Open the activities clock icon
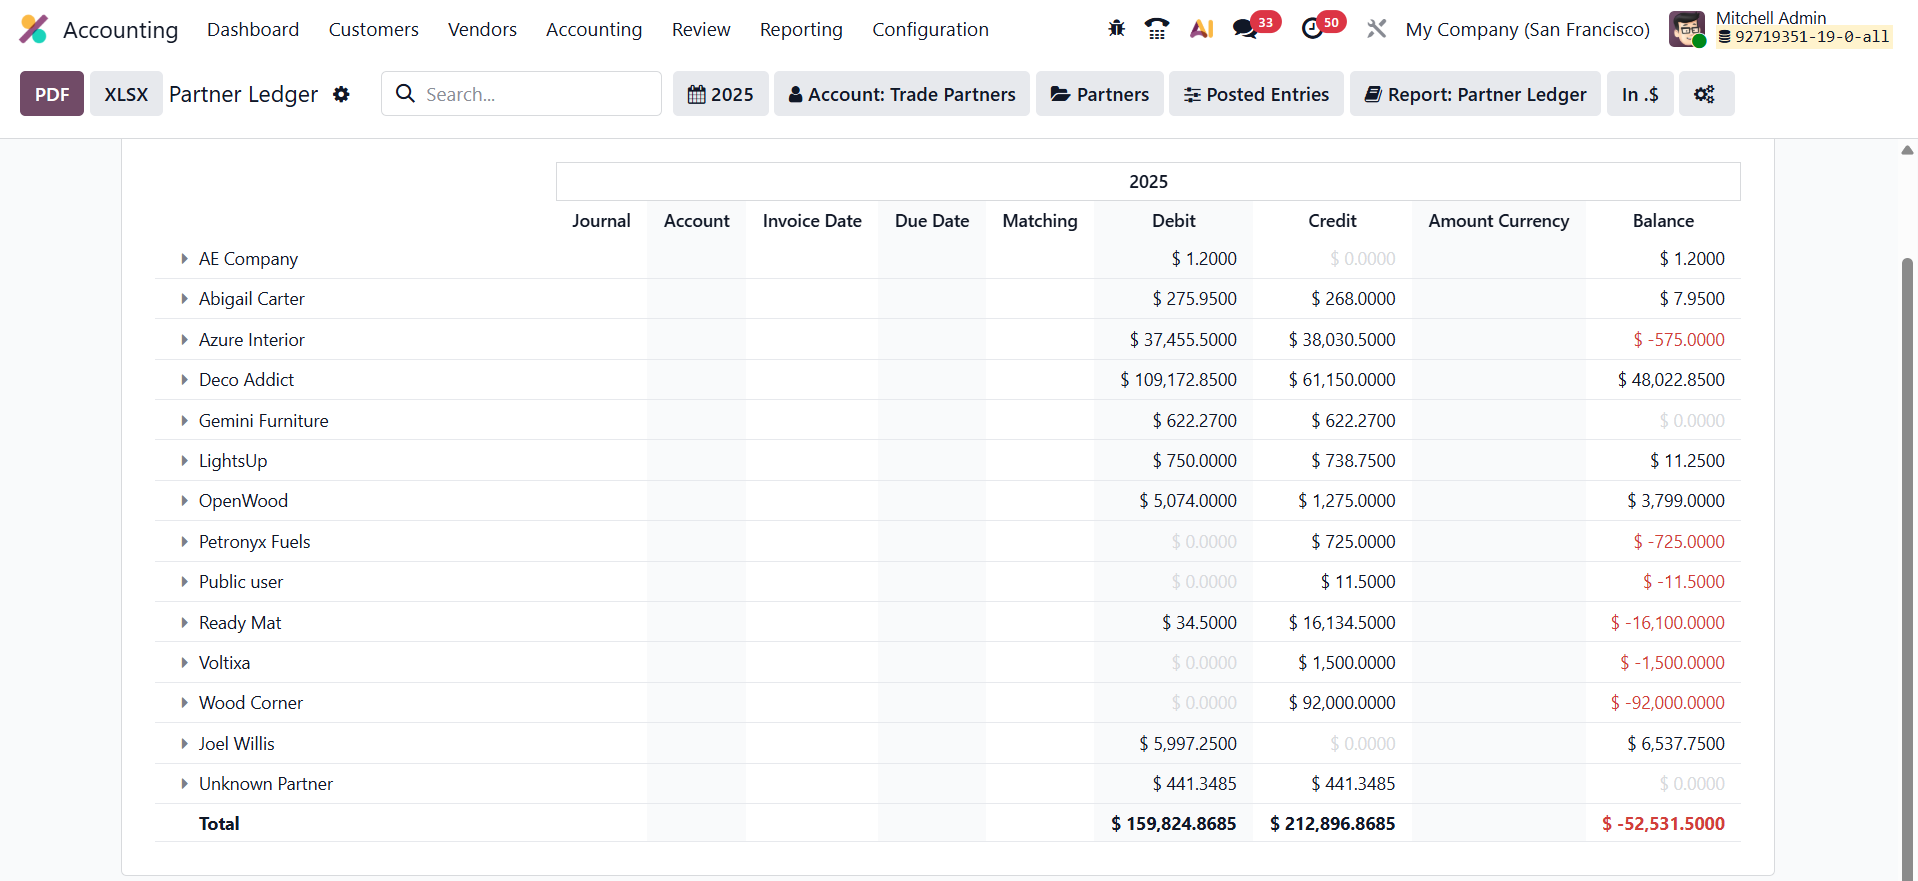Screen dimensions: 1918x881 tap(1312, 29)
